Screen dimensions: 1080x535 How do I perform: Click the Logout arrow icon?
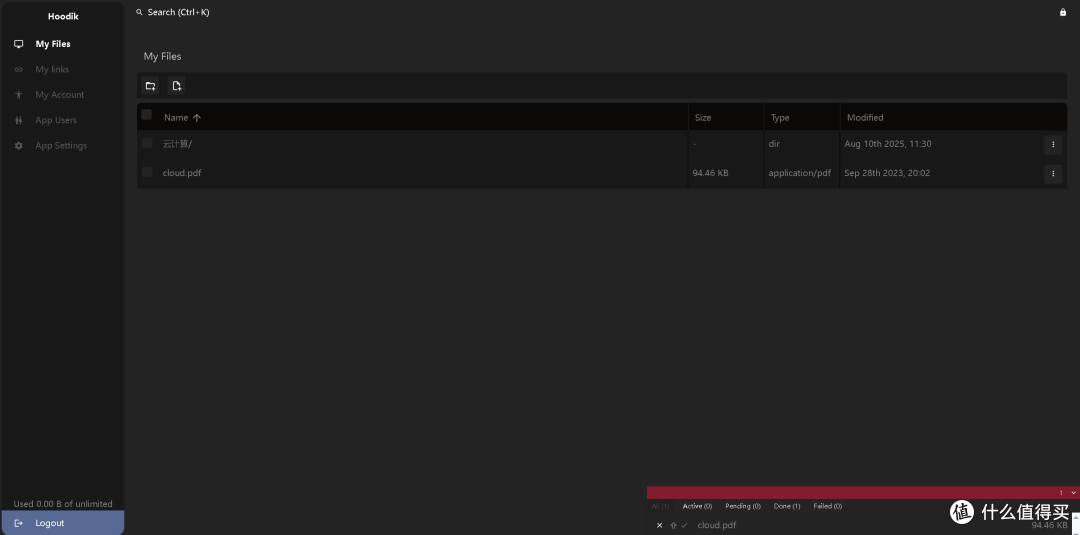click(x=19, y=523)
